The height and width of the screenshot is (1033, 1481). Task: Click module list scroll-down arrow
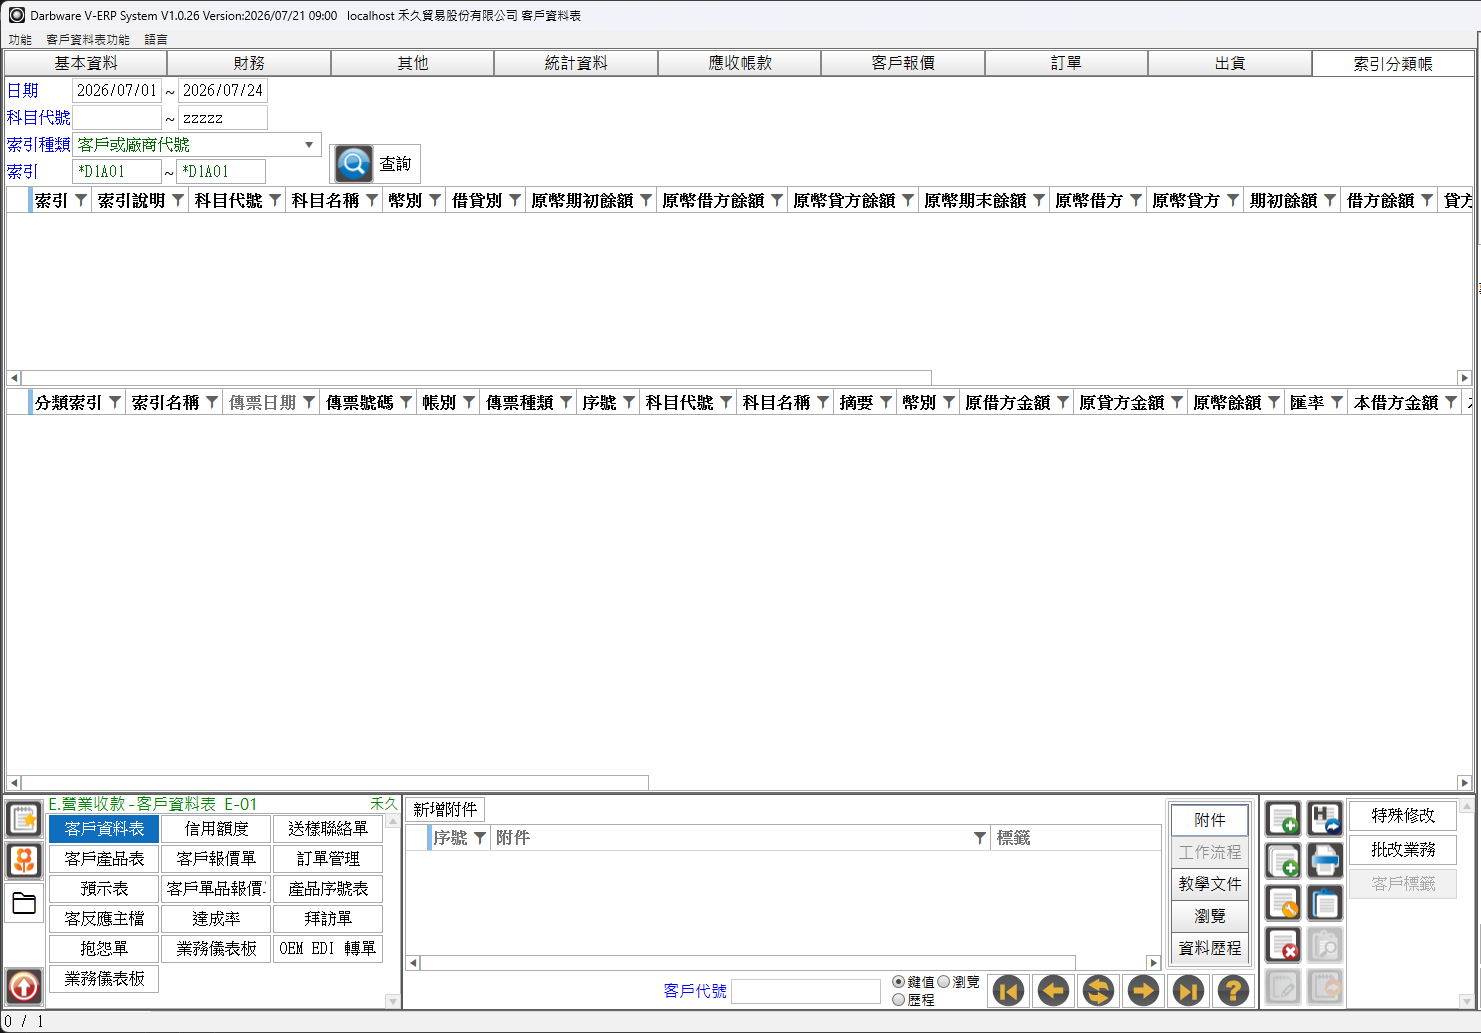tap(392, 1001)
